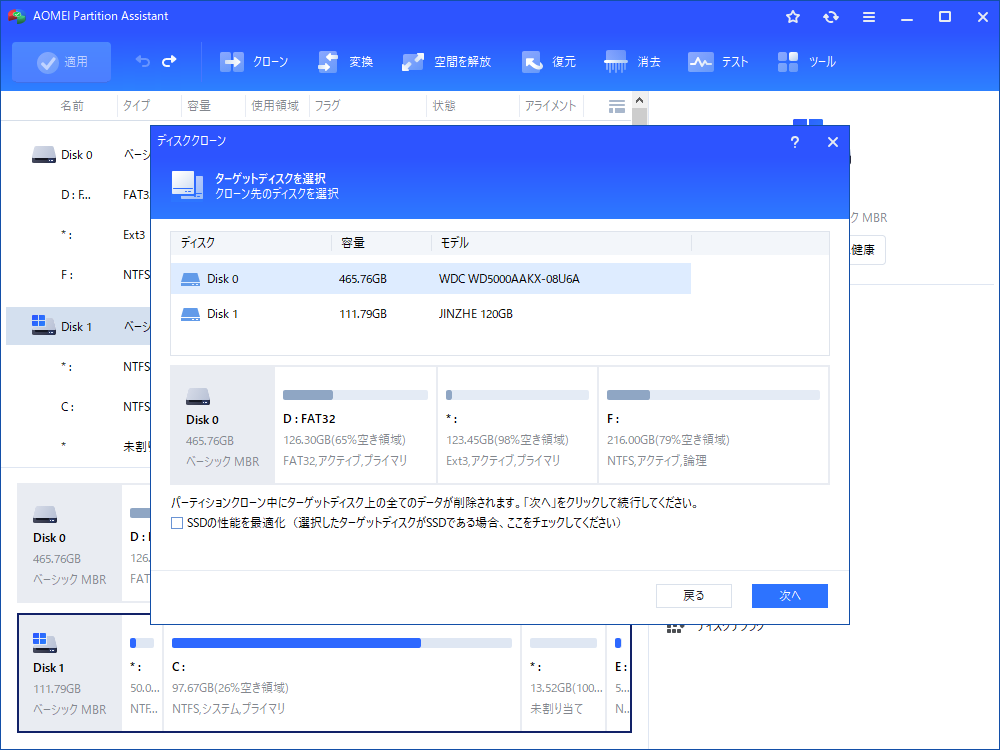Screen dimensions: 1000x750
Task: Click the Disk 0 icon in dialog list
Action: (190, 279)
